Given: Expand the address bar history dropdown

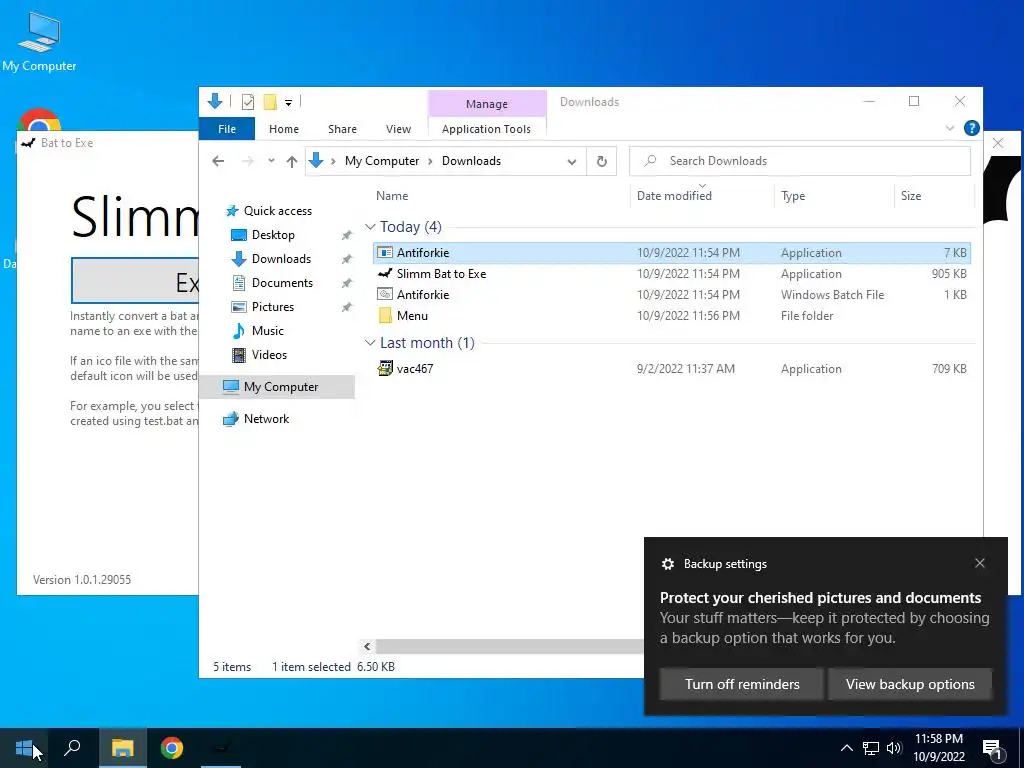Looking at the screenshot, I should [x=571, y=161].
